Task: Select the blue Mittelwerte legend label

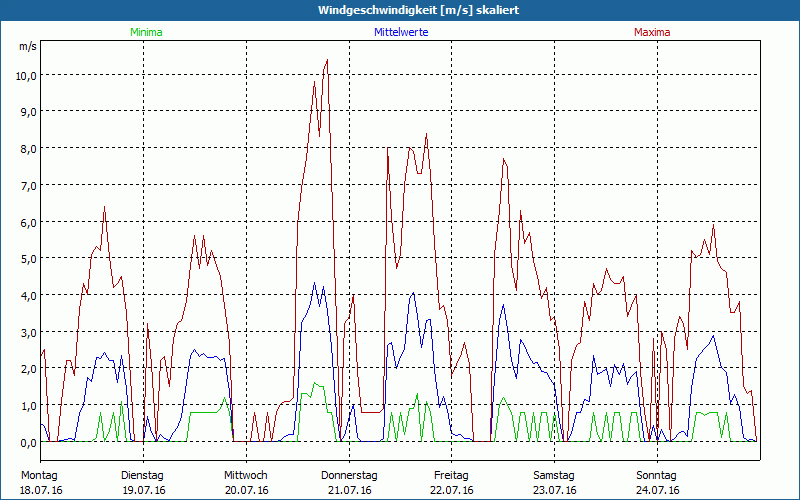Action: pos(401,32)
